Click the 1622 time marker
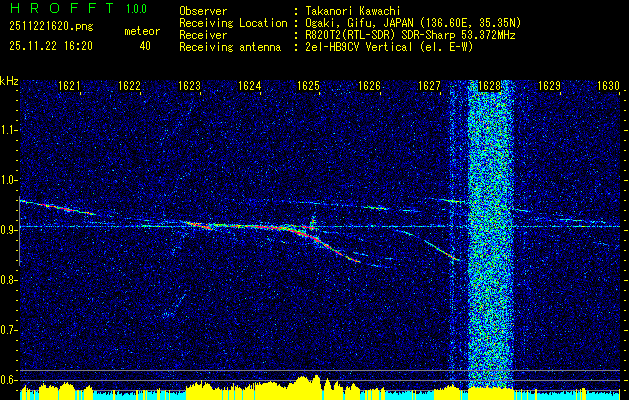This screenshot has width=629, height=400. pos(129,85)
